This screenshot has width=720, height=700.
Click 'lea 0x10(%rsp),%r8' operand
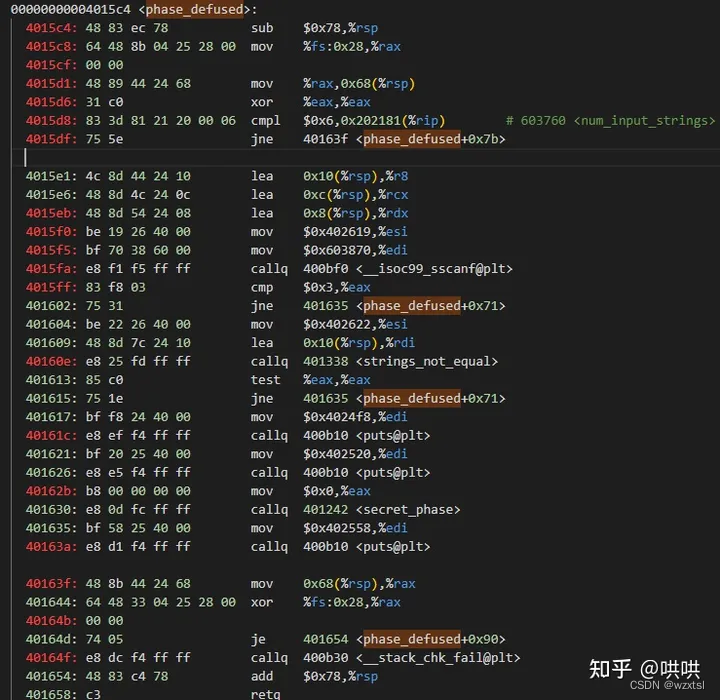tap(355, 176)
